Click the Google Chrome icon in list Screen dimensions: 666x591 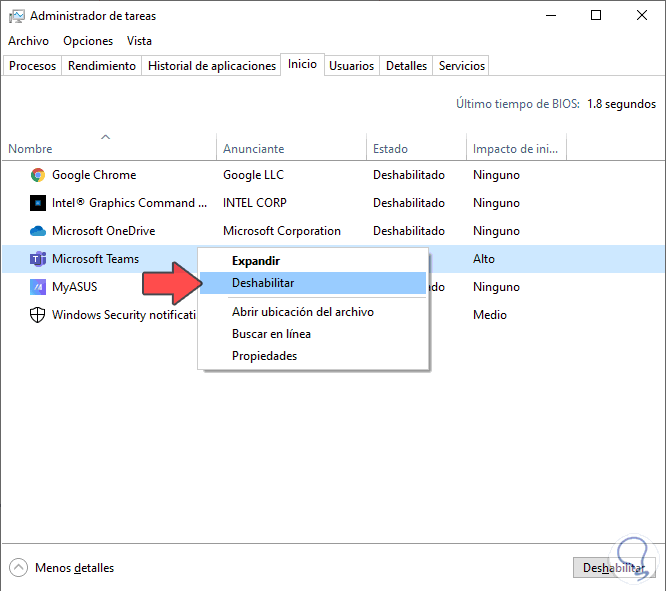(x=38, y=175)
